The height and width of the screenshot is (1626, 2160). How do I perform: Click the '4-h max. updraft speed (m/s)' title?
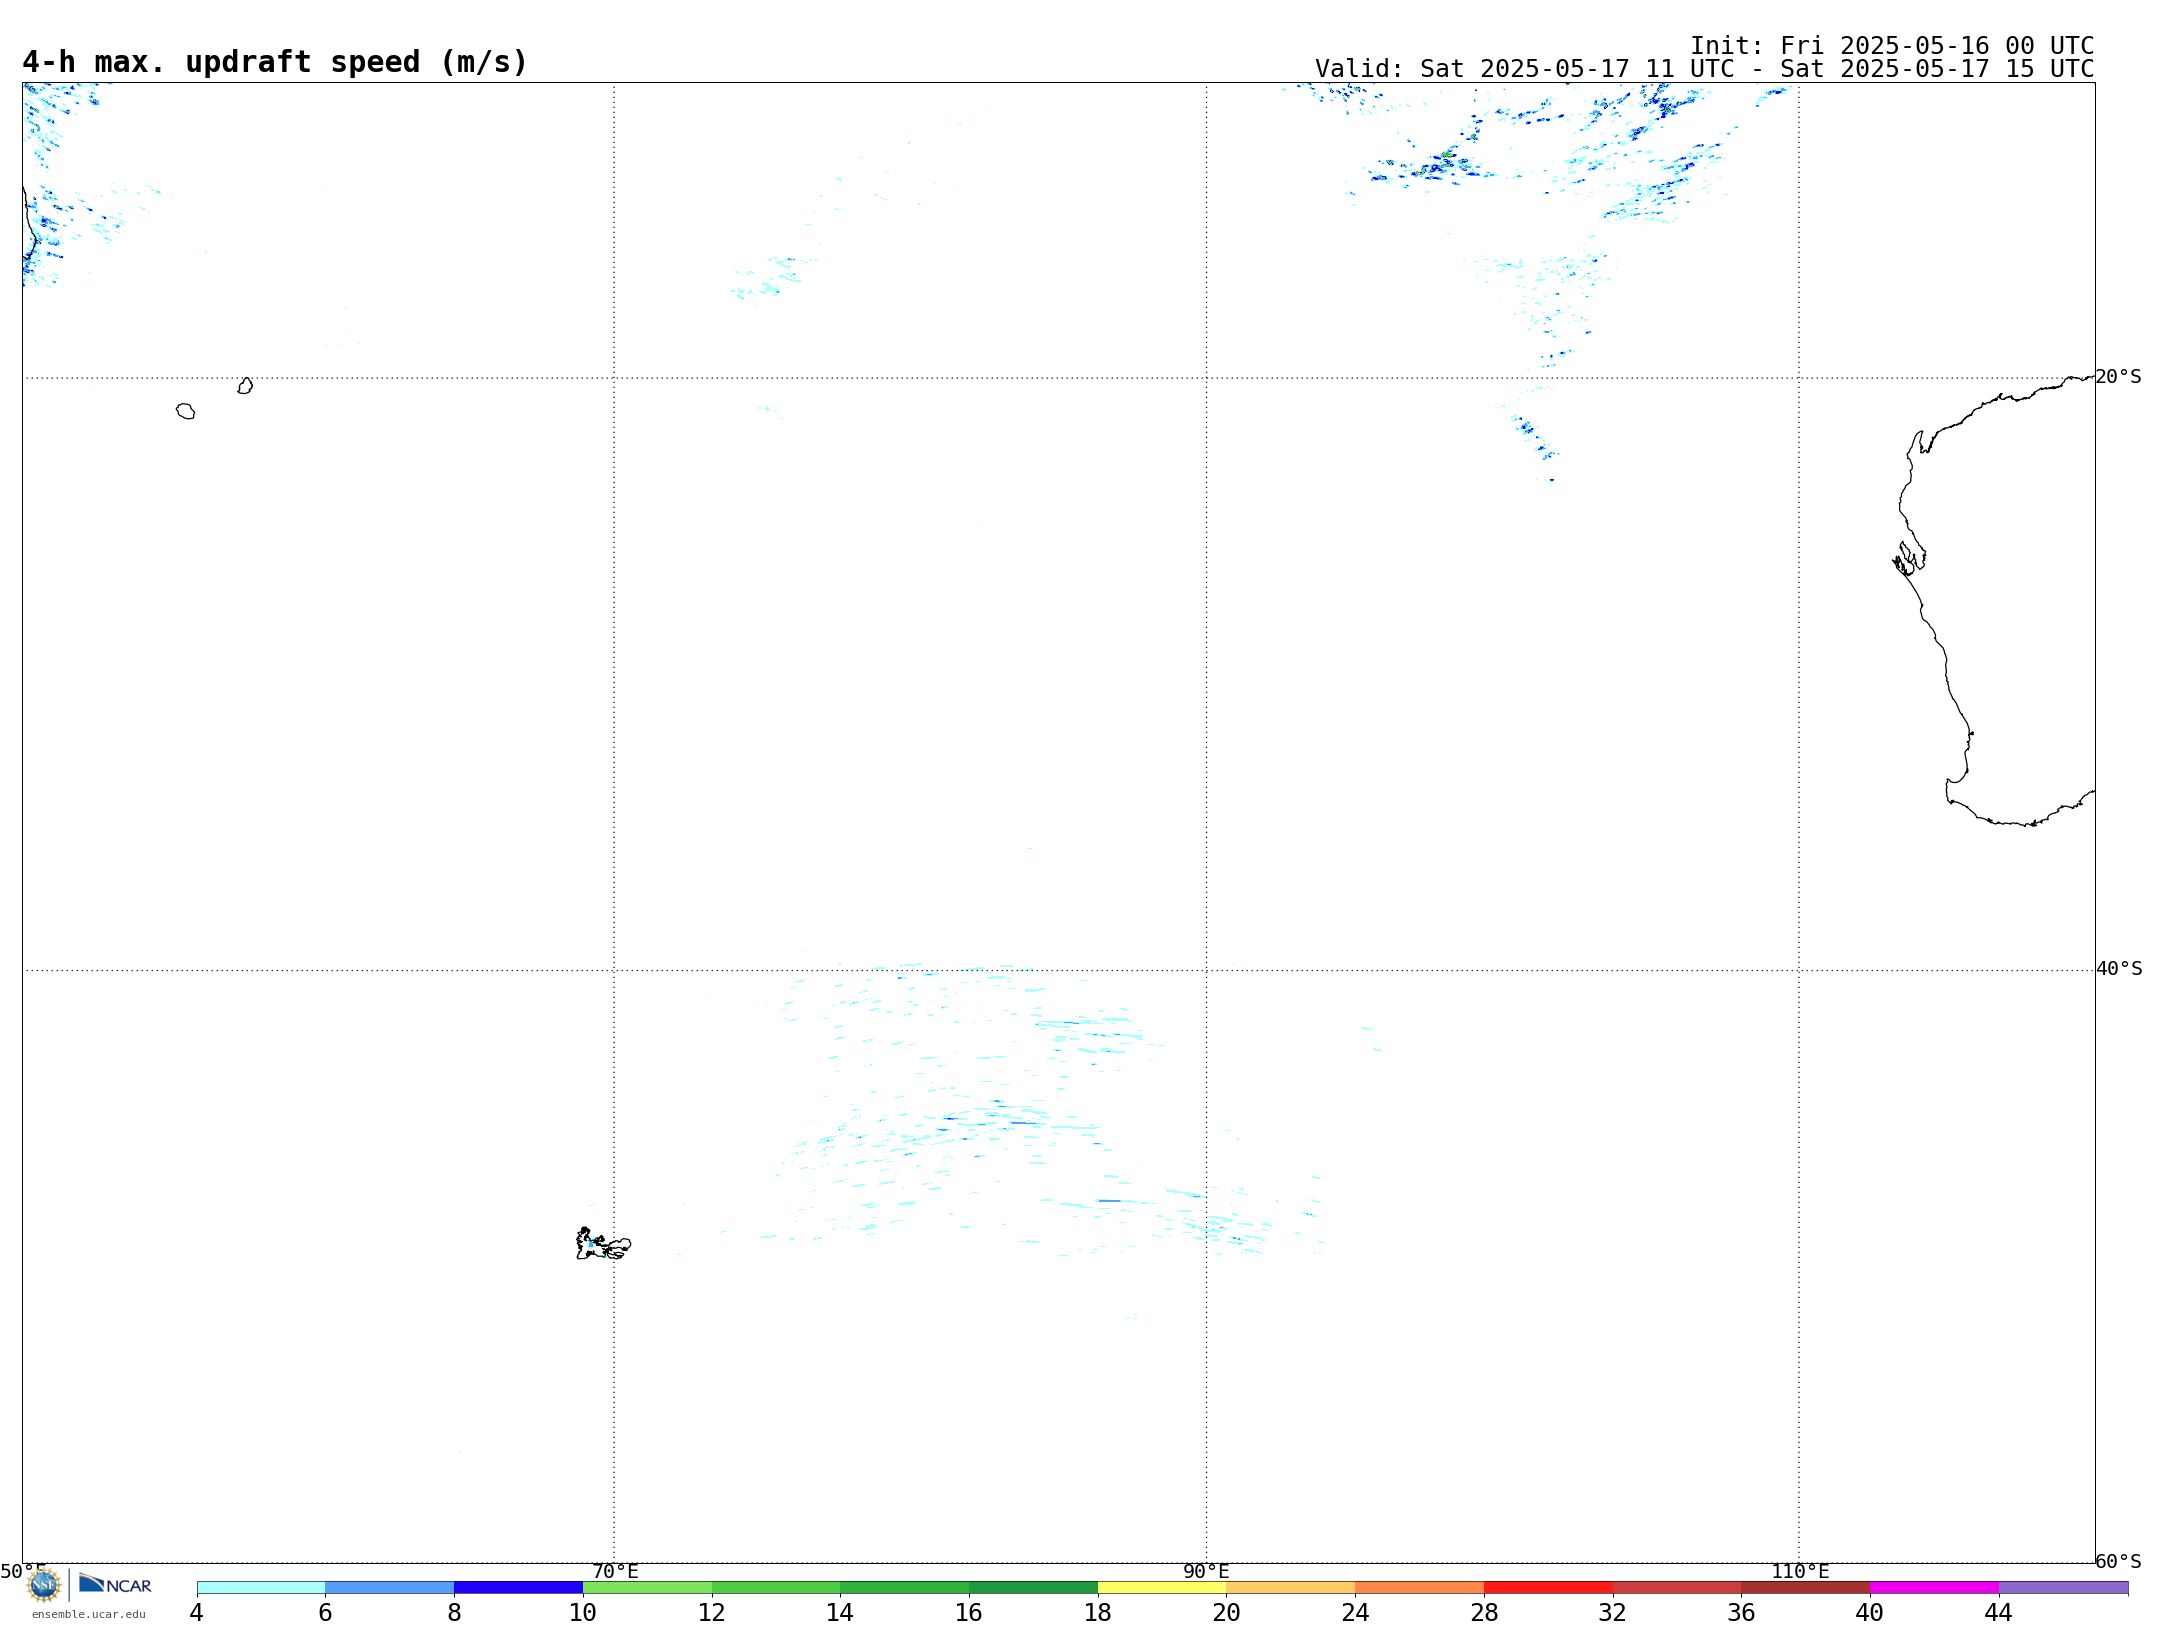275,62
